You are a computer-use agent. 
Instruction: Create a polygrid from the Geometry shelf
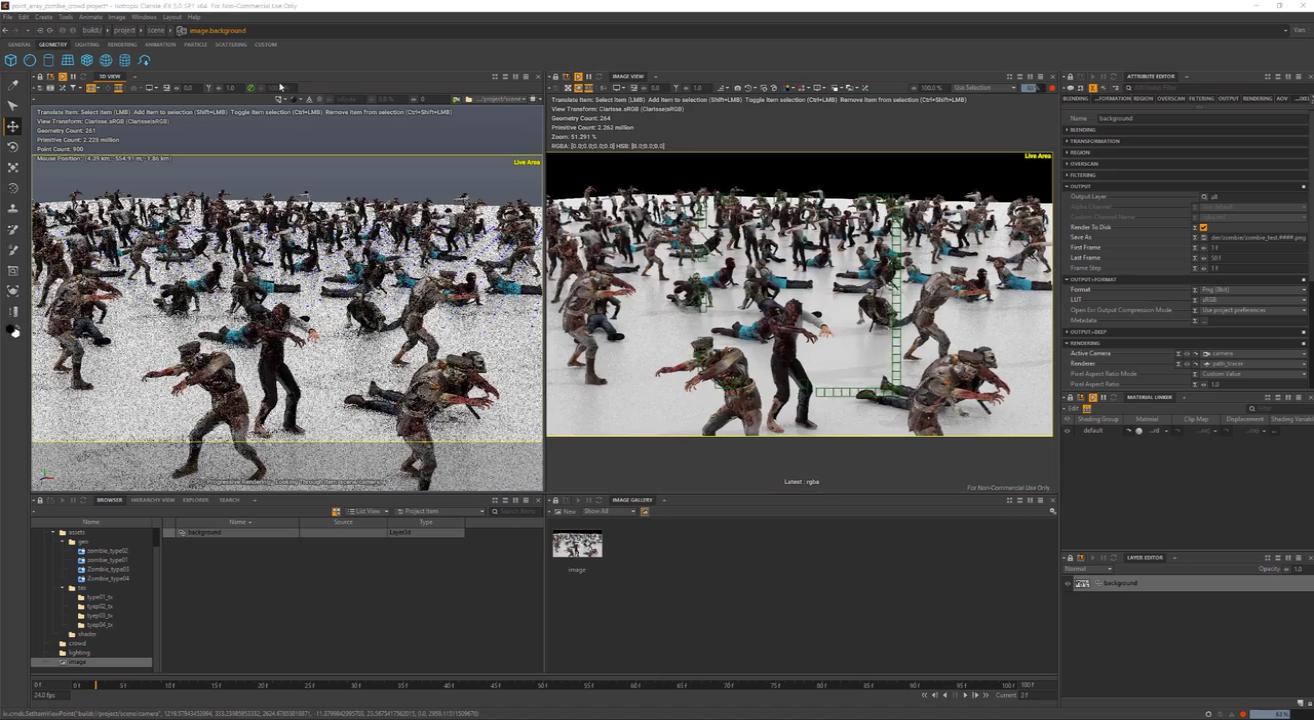tap(68, 60)
